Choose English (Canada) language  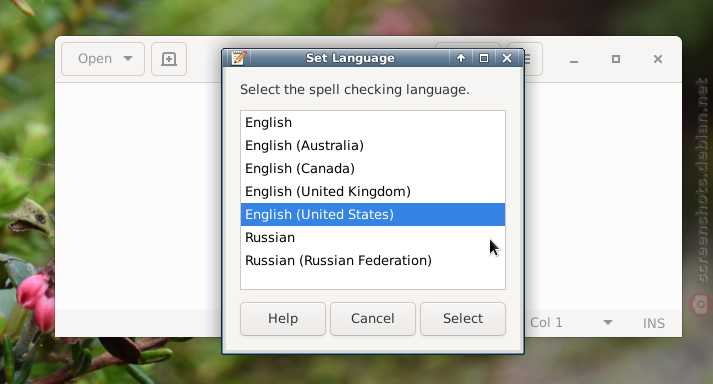373,168
